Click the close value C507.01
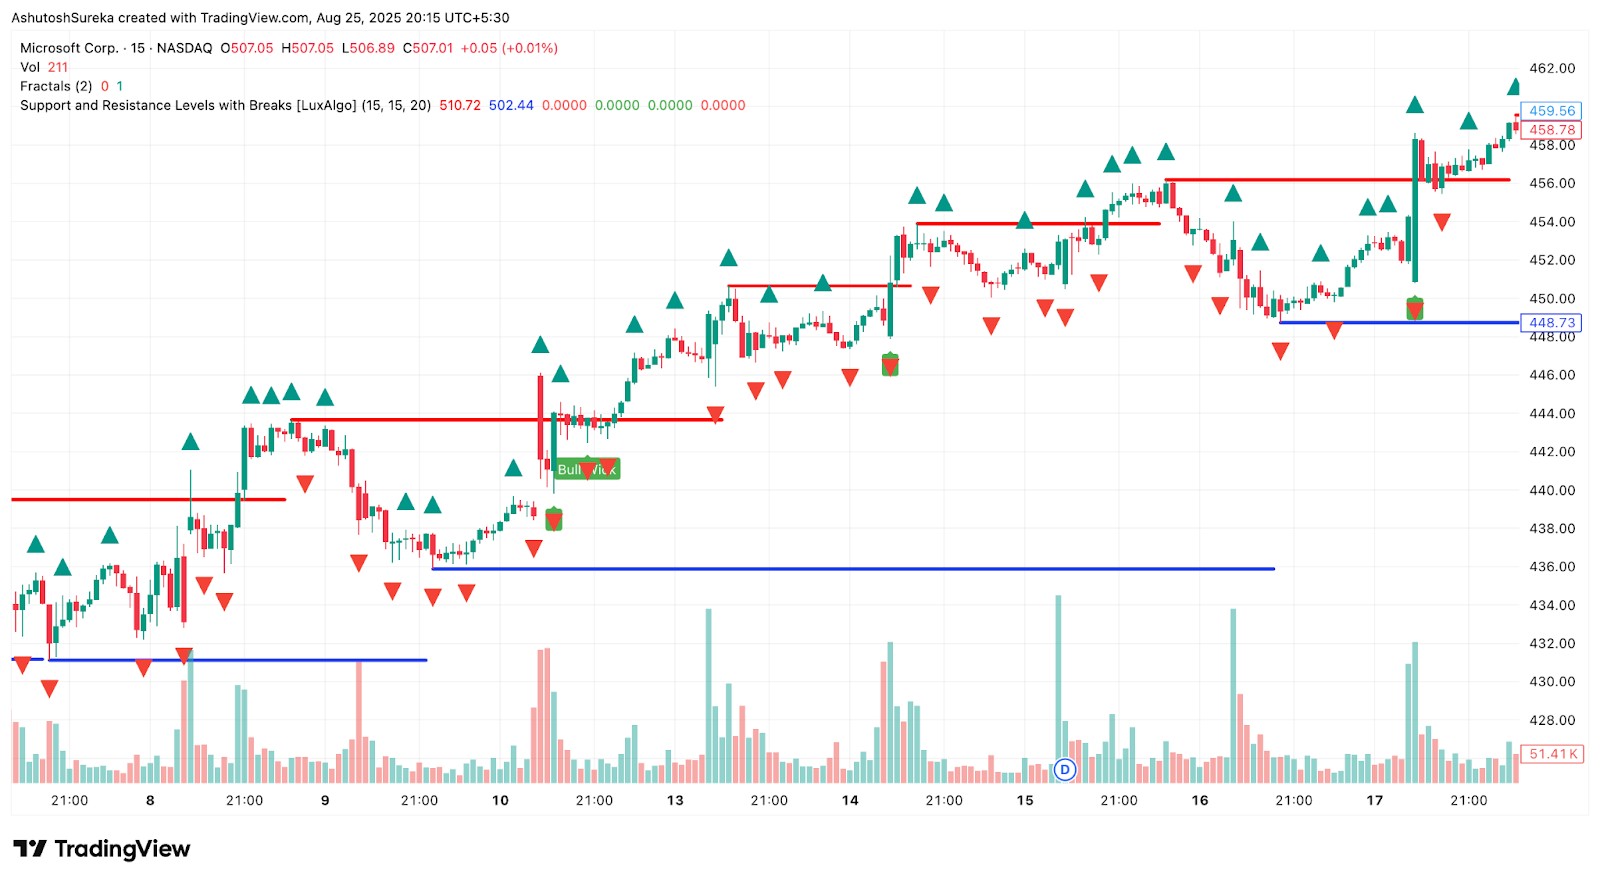Viewport: 1600px width, 882px height. point(428,48)
